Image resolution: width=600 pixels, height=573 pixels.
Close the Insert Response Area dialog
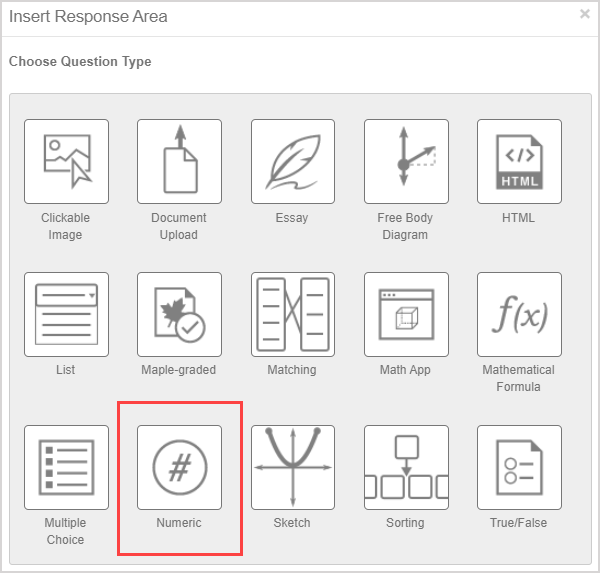point(584,14)
